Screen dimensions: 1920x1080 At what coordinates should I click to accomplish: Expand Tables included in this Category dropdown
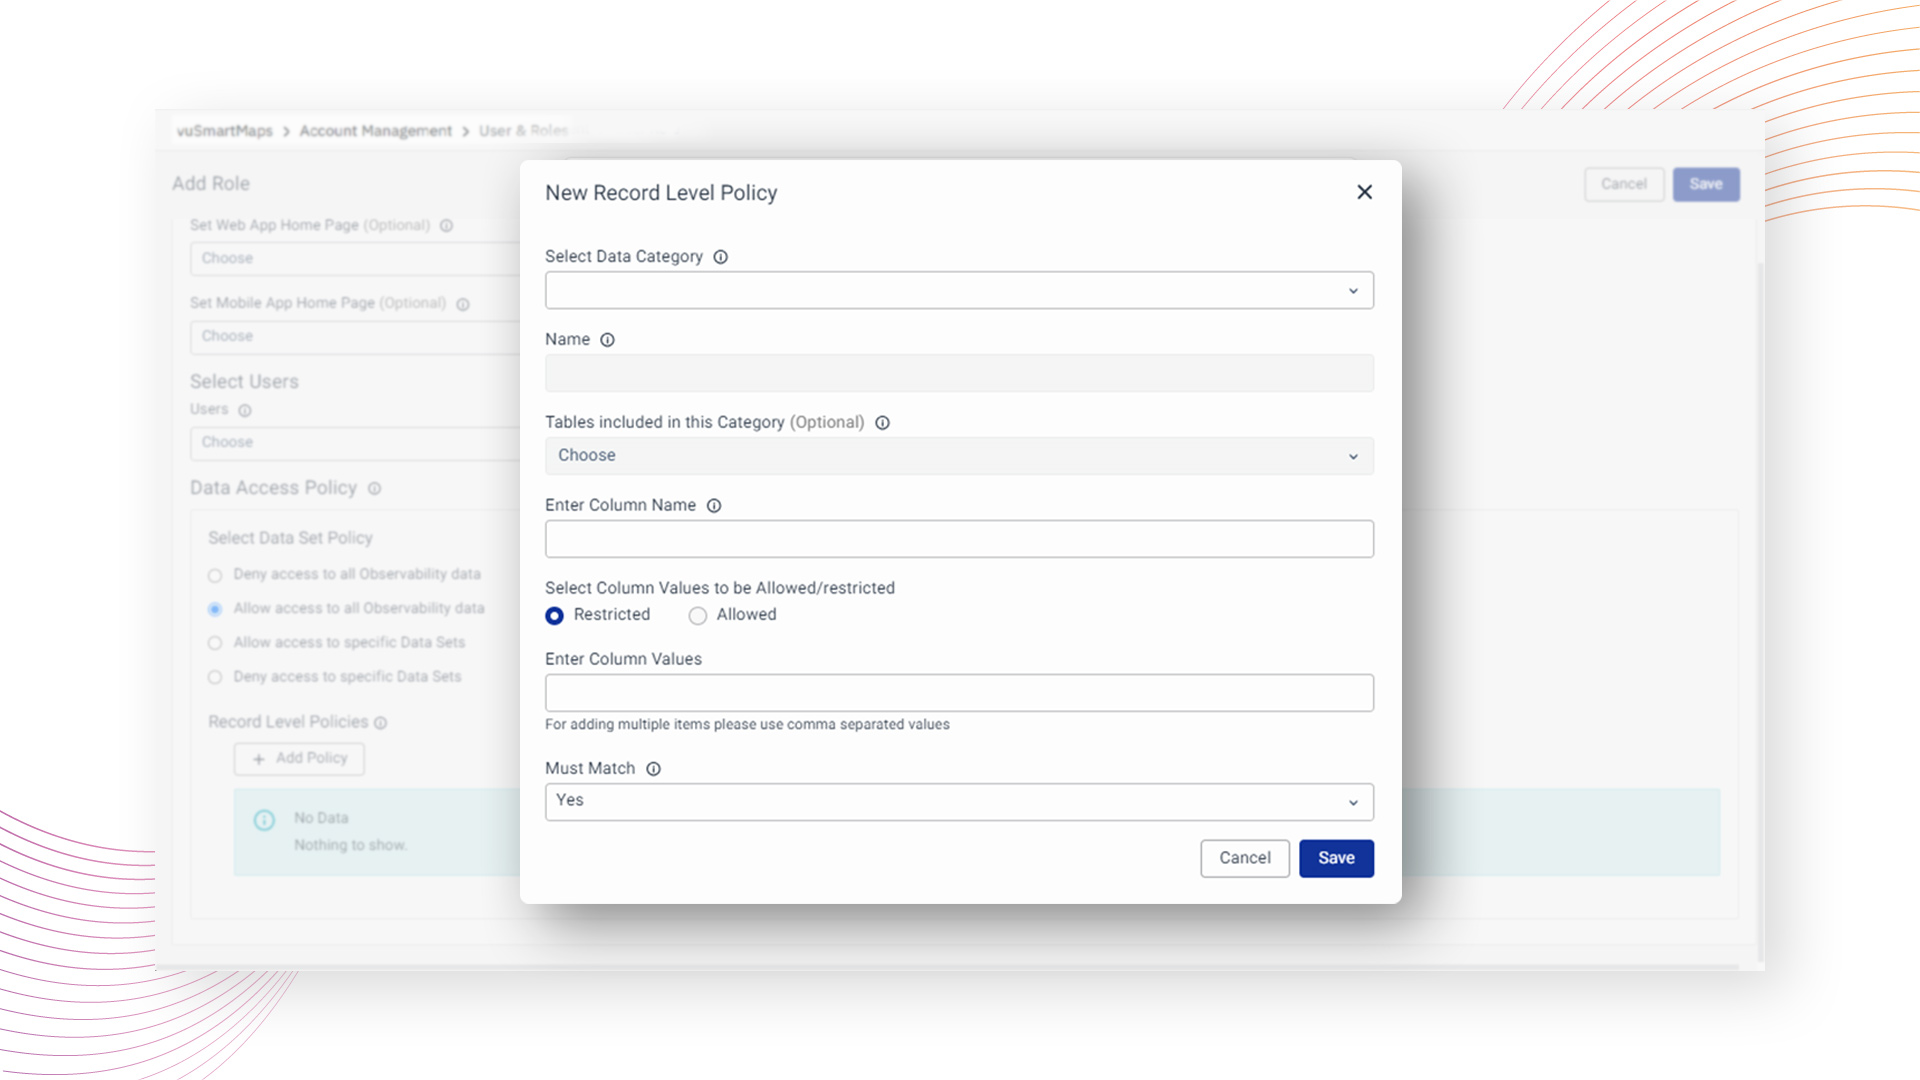[958, 456]
